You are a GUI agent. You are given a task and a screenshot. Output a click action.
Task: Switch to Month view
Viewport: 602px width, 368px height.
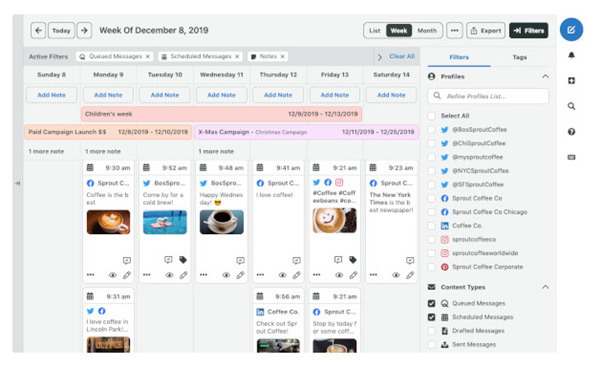pyautogui.click(x=427, y=30)
